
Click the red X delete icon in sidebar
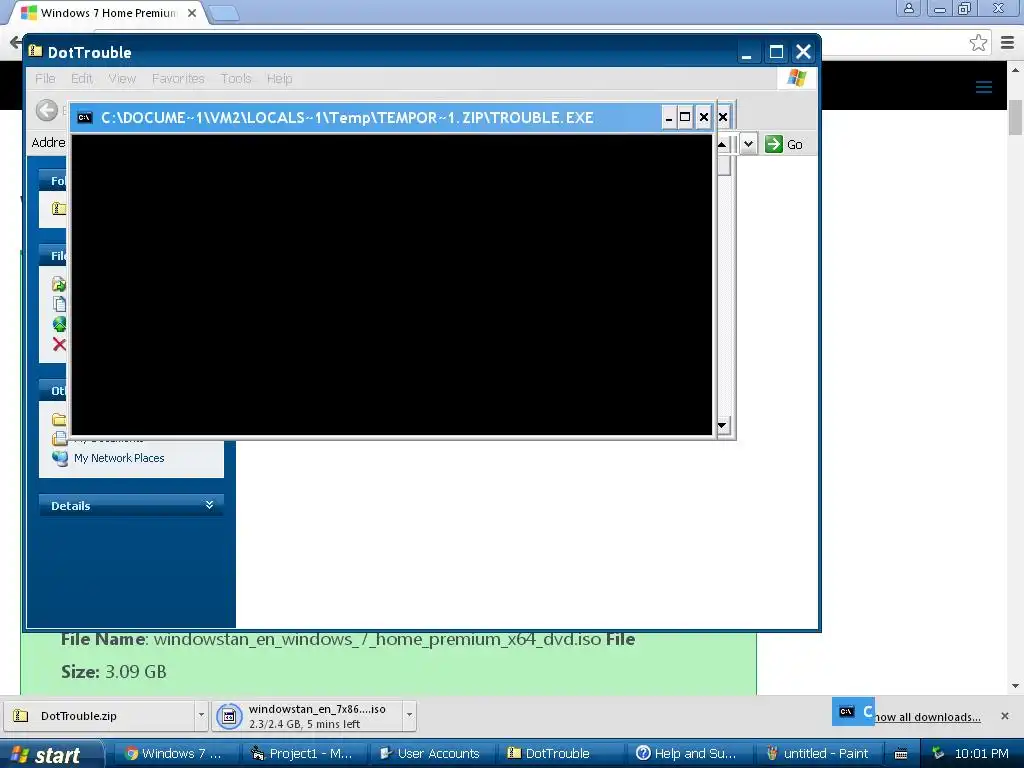click(x=59, y=344)
